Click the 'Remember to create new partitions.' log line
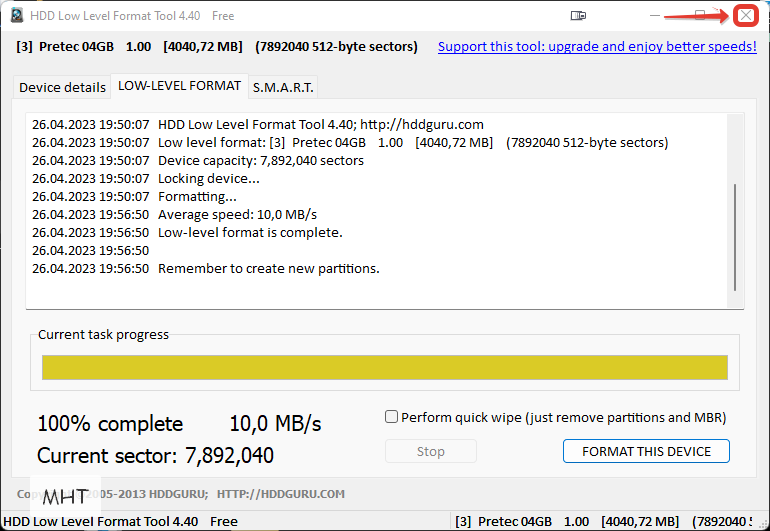 [x=269, y=269]
